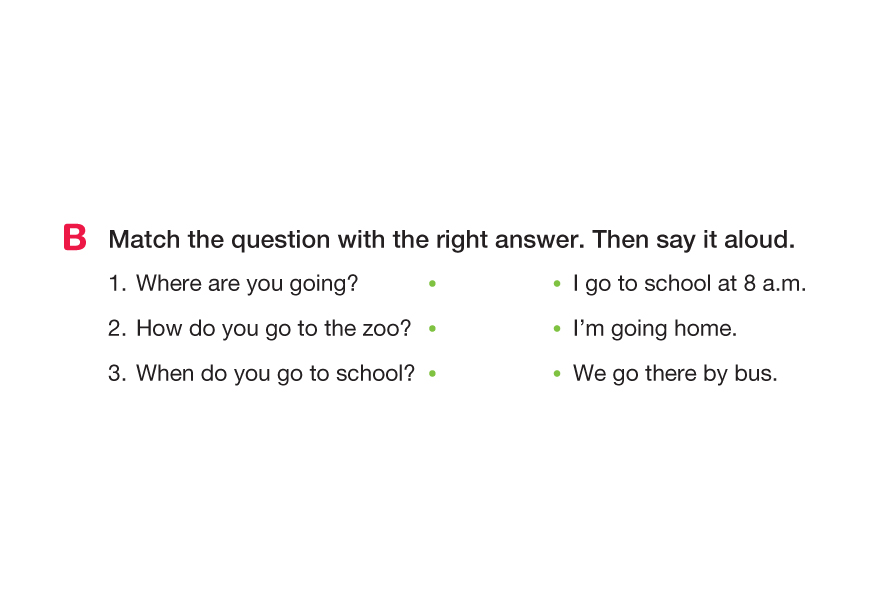
Task: Select the question "When do you go to school?"
Action: (x=275, y=374)
